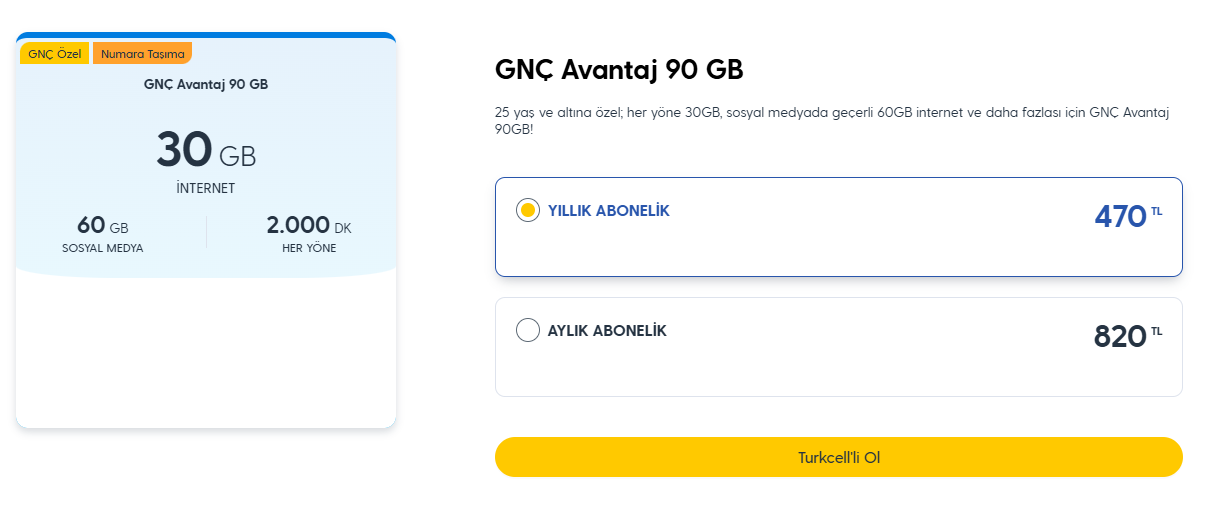
Task: Click the blank white area of package card
Action: tap(206, 350)
